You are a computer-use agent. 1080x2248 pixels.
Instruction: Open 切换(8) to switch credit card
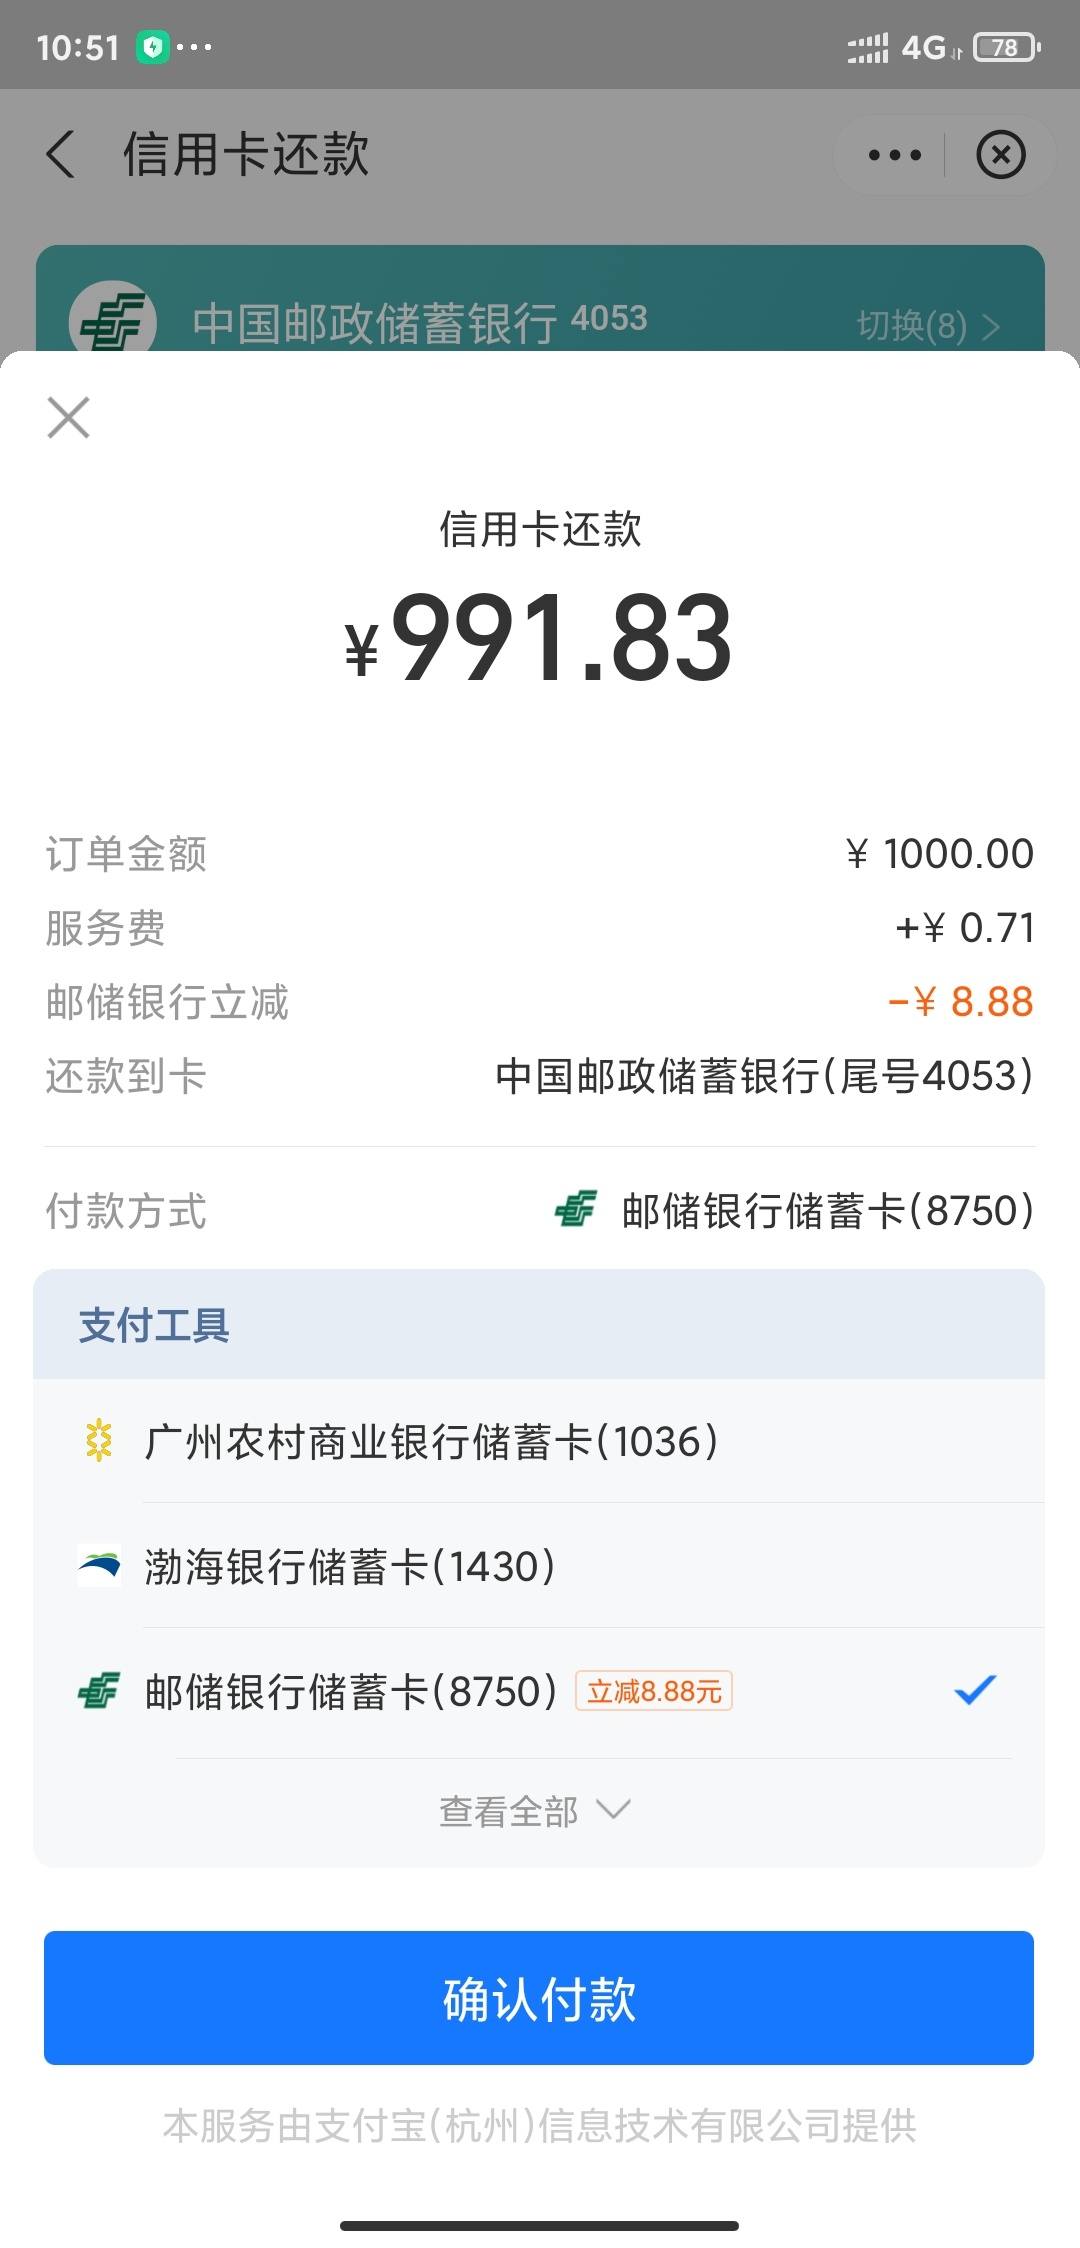(927, 325)
